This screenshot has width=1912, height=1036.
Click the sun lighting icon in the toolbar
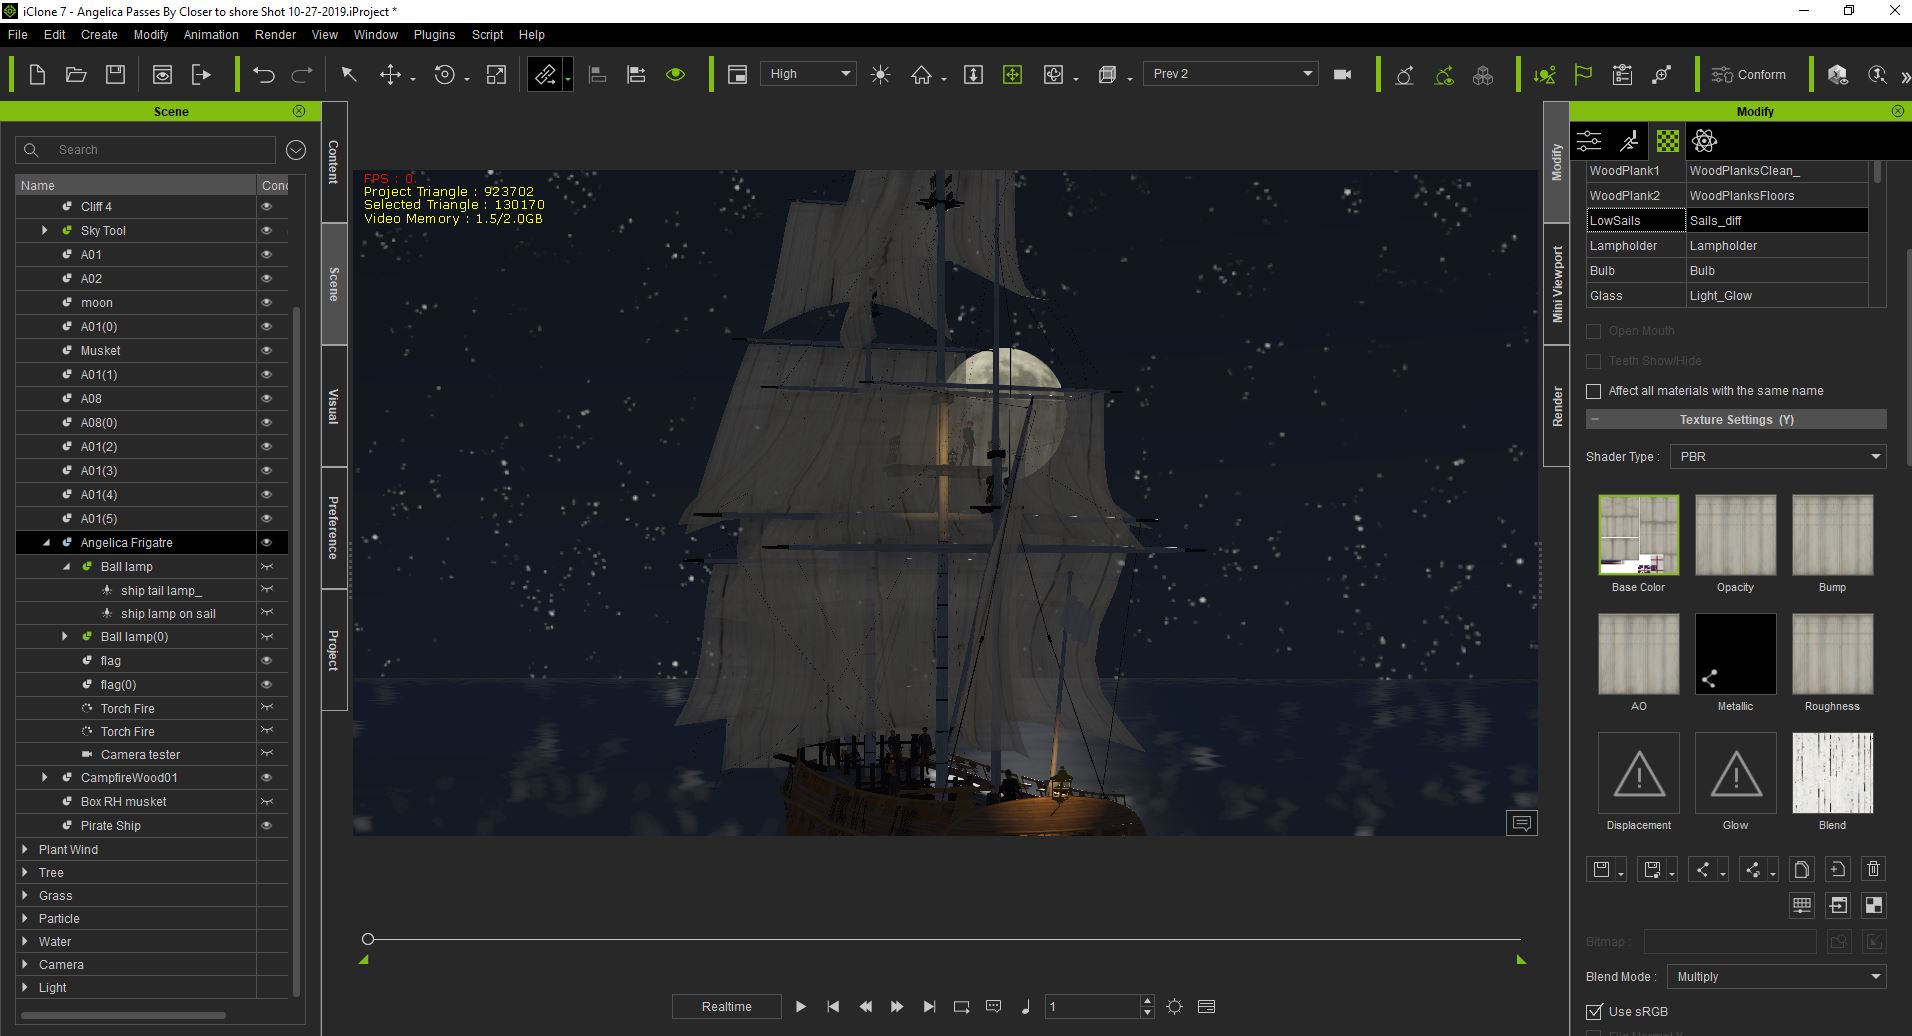(x=880, y=74)
